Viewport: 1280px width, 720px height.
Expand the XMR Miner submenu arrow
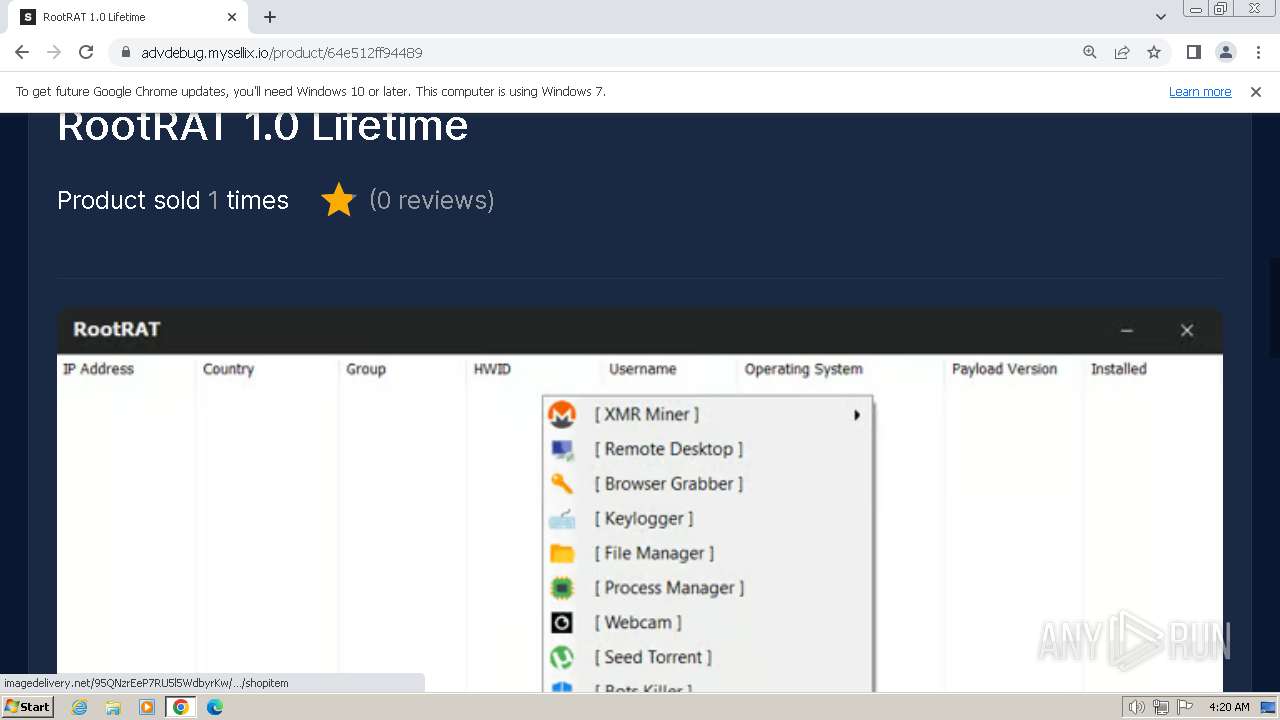tap(857, 415)
